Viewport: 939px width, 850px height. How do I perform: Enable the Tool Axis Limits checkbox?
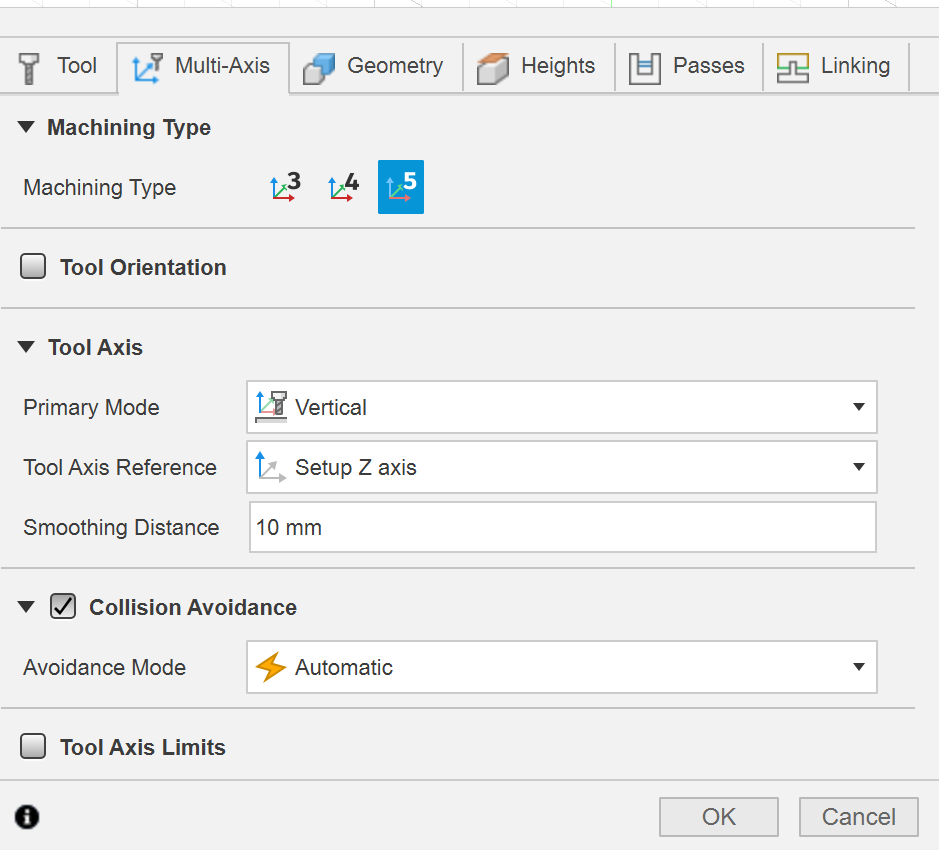pyautogui.click(x=34, y=747)
